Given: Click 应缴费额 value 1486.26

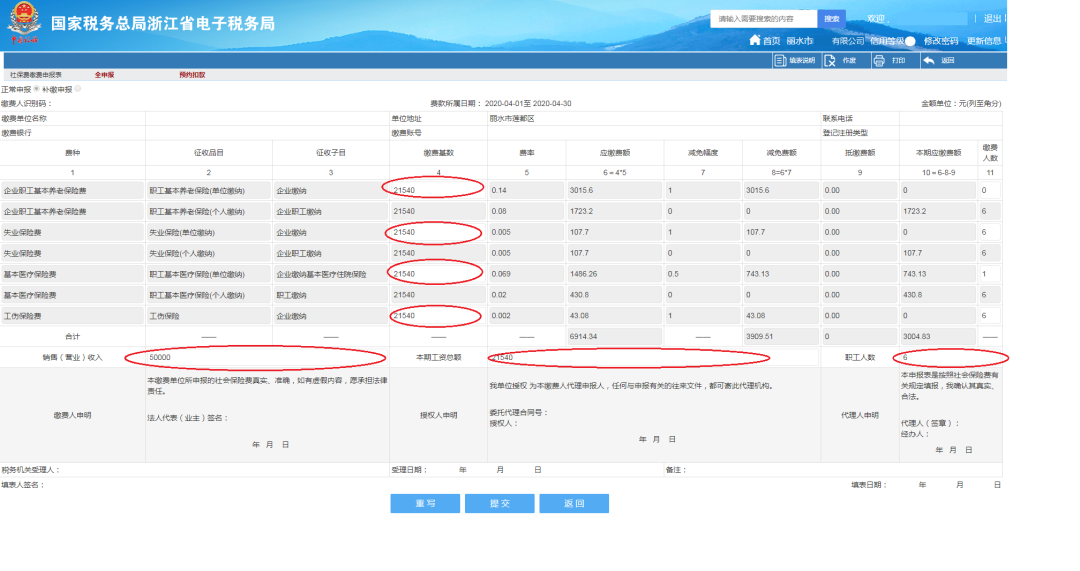Looking at the screenshot, I should [614, 274].
